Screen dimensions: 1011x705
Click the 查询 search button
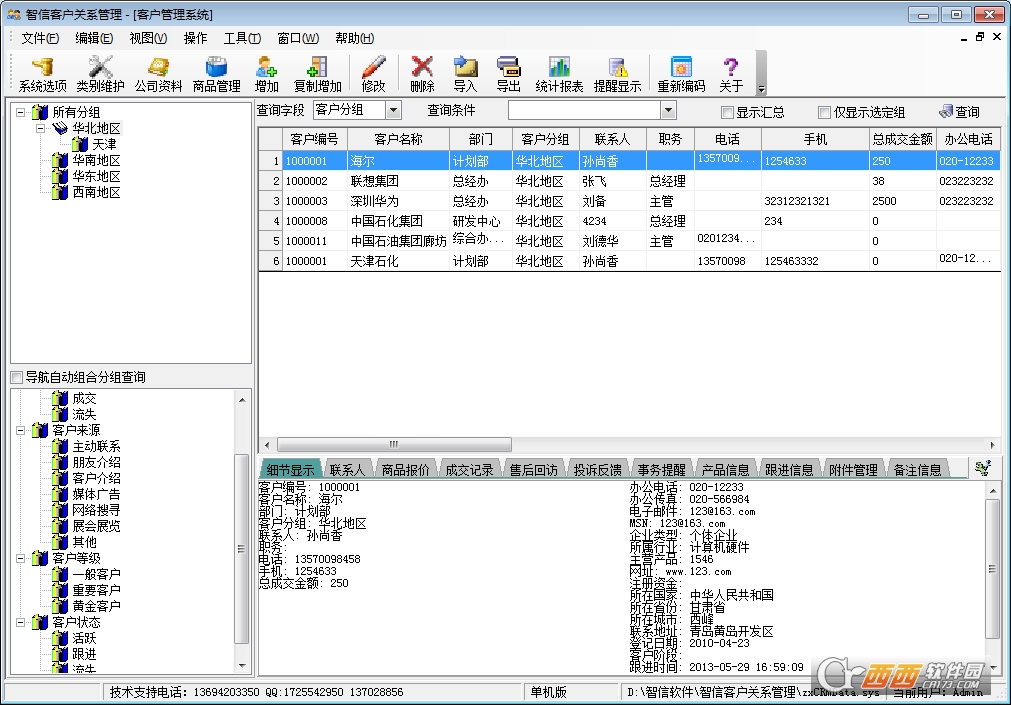(x=959, y=112)
